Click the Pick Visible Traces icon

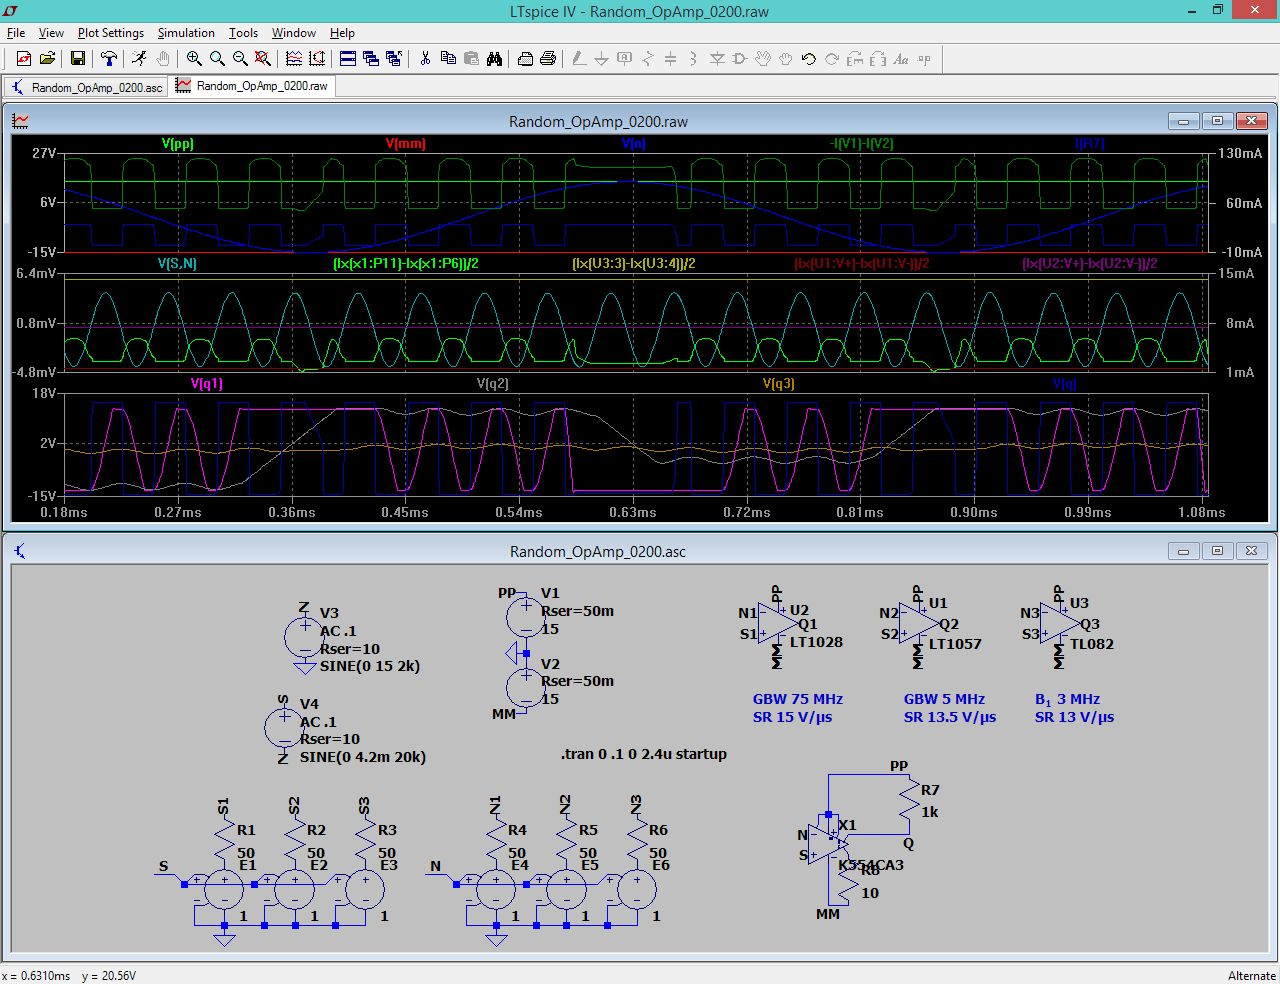coord(294,59)
